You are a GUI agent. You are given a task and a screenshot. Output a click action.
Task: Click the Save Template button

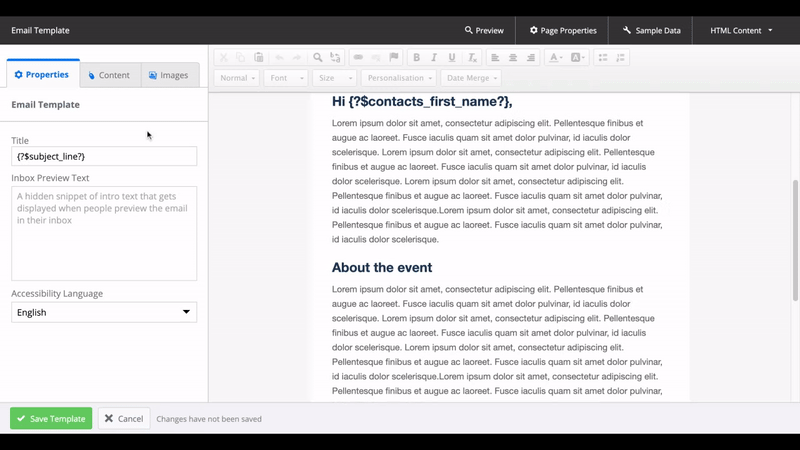[51, 418]
